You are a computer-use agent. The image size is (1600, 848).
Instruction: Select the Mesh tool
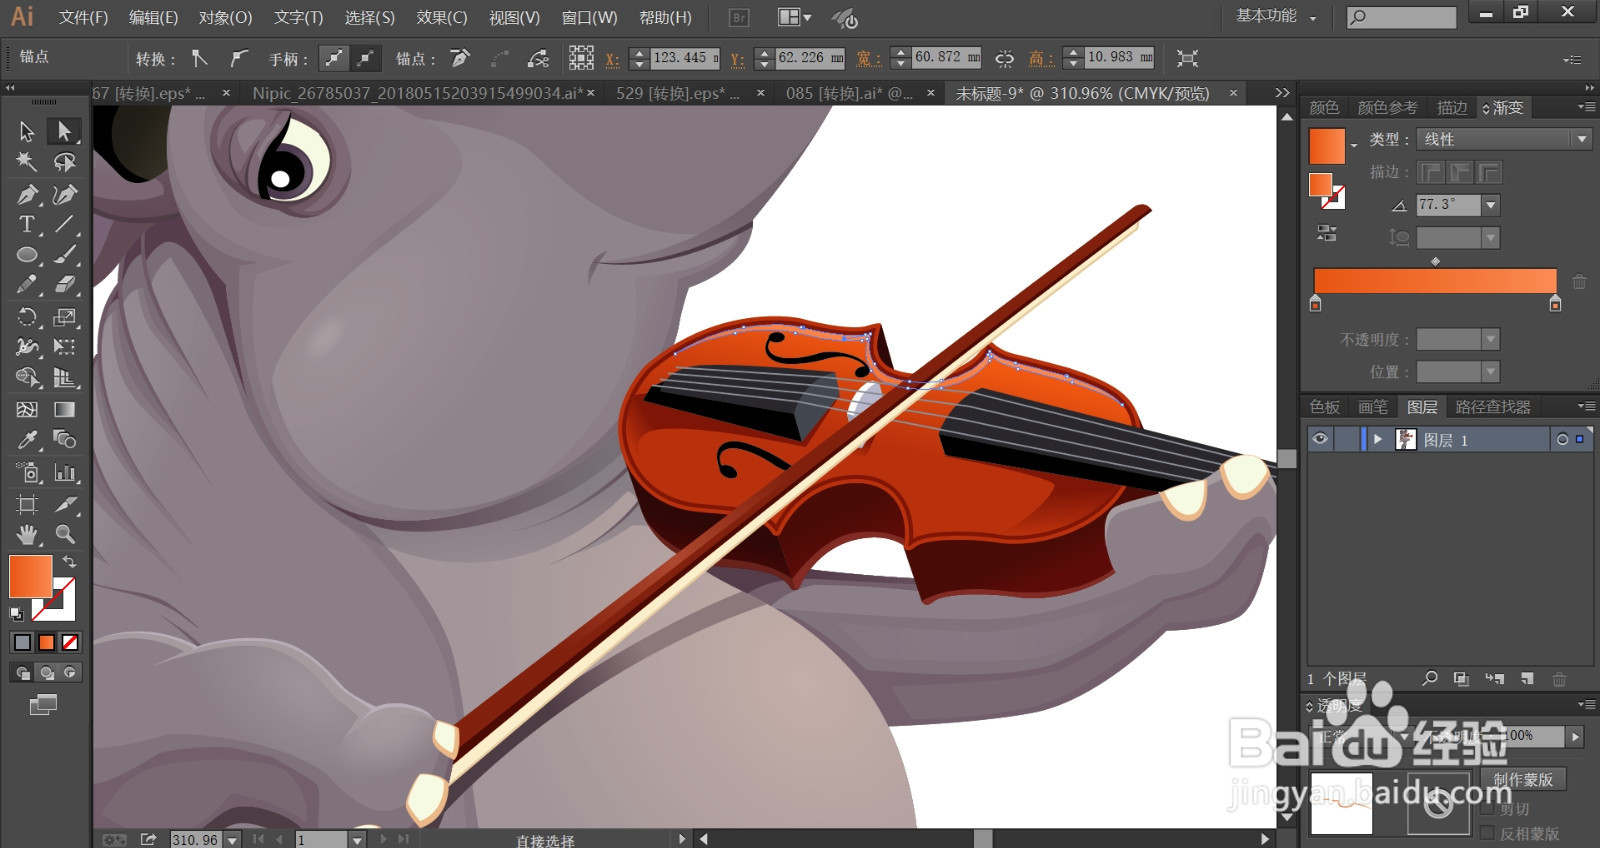[x=27, y=409]
